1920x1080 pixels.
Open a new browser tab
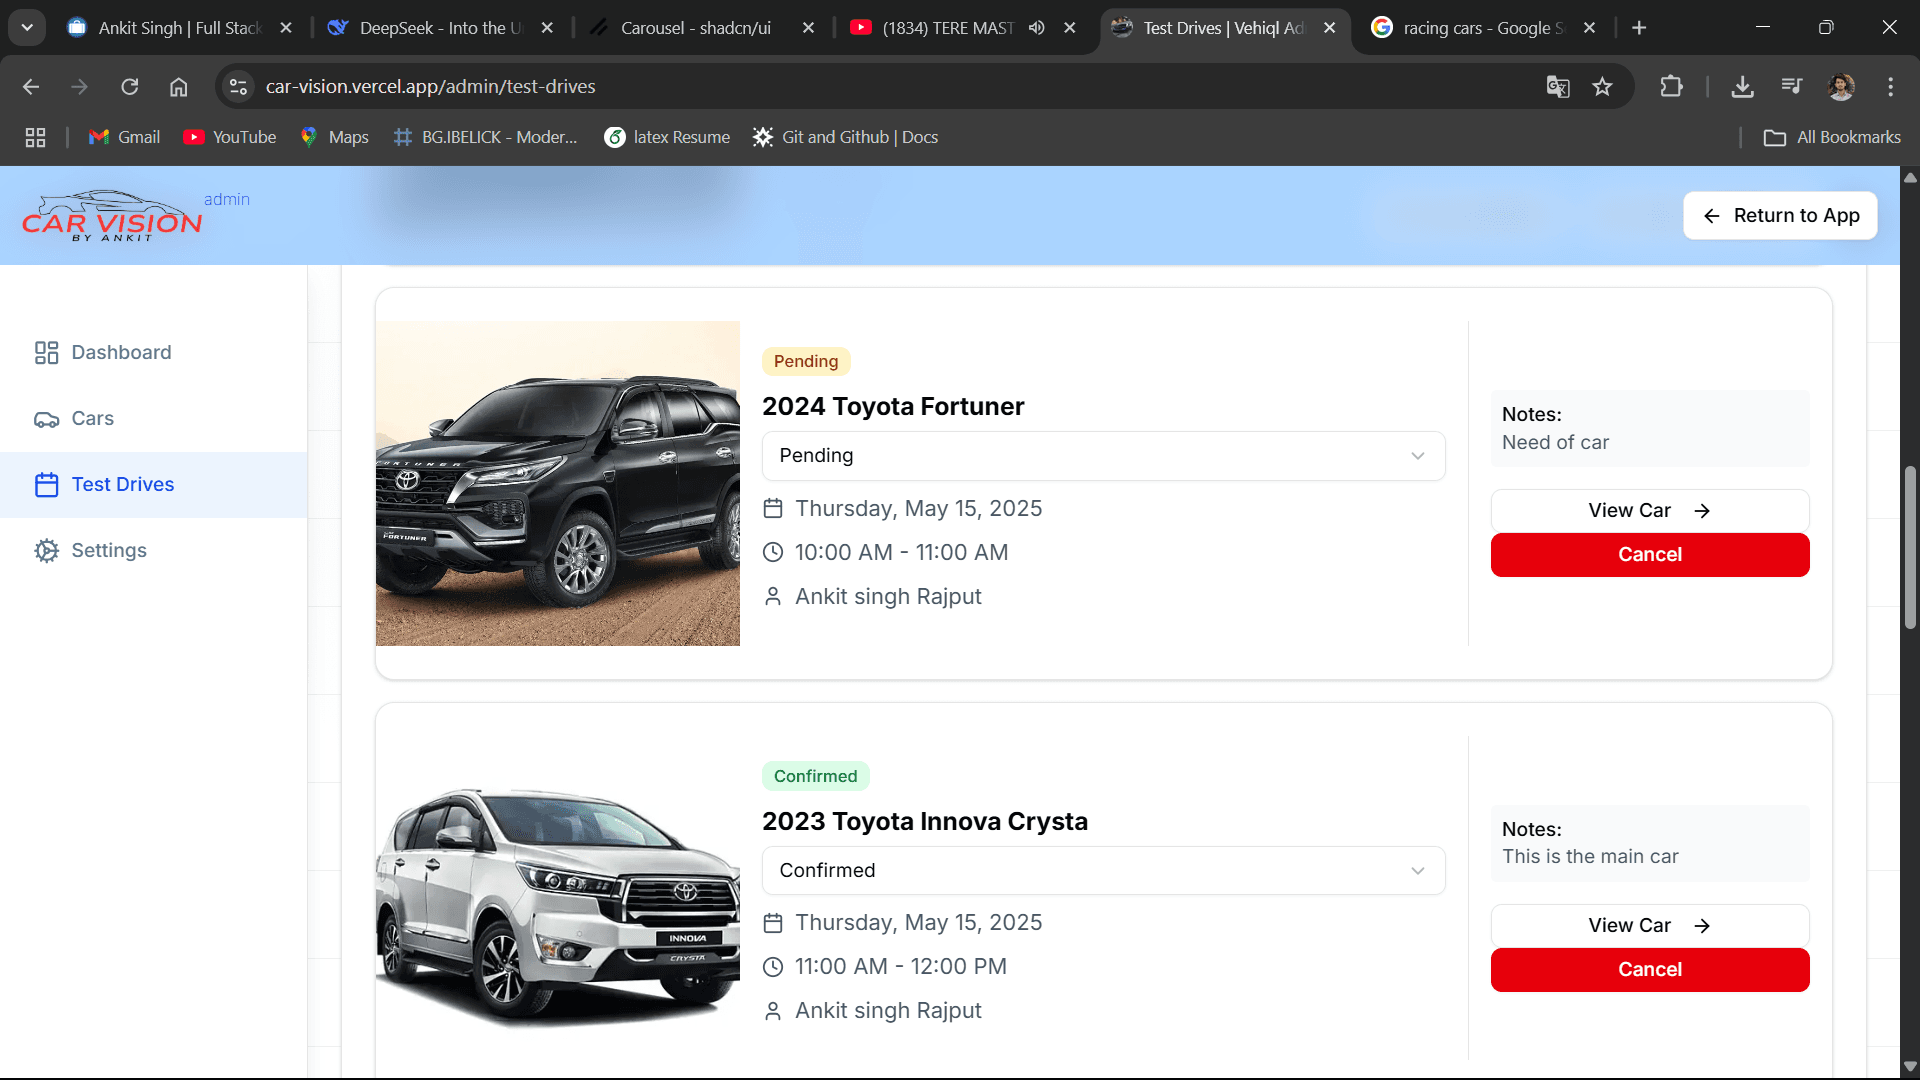pyautogui.click(x=1639, y=28)
